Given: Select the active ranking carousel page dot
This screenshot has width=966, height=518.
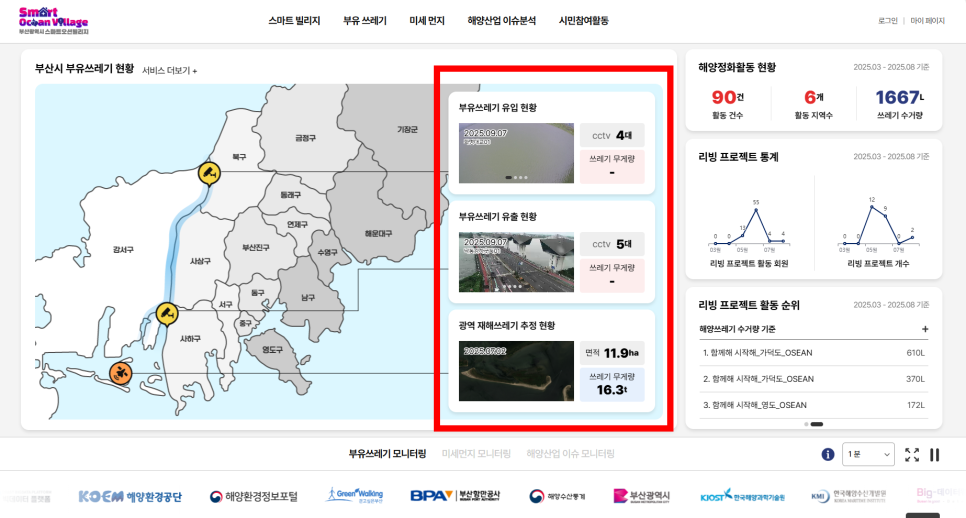Looking at the screenshot, I should coord(817,424).
